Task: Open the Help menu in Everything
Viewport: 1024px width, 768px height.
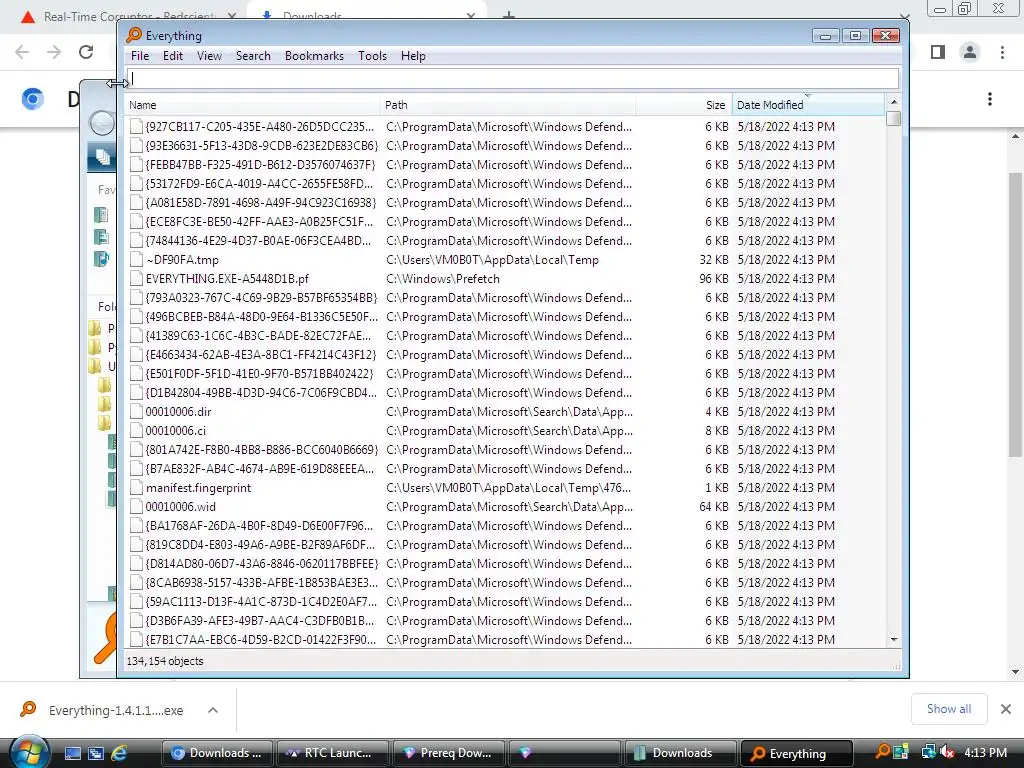Action: tap(413, 56)
